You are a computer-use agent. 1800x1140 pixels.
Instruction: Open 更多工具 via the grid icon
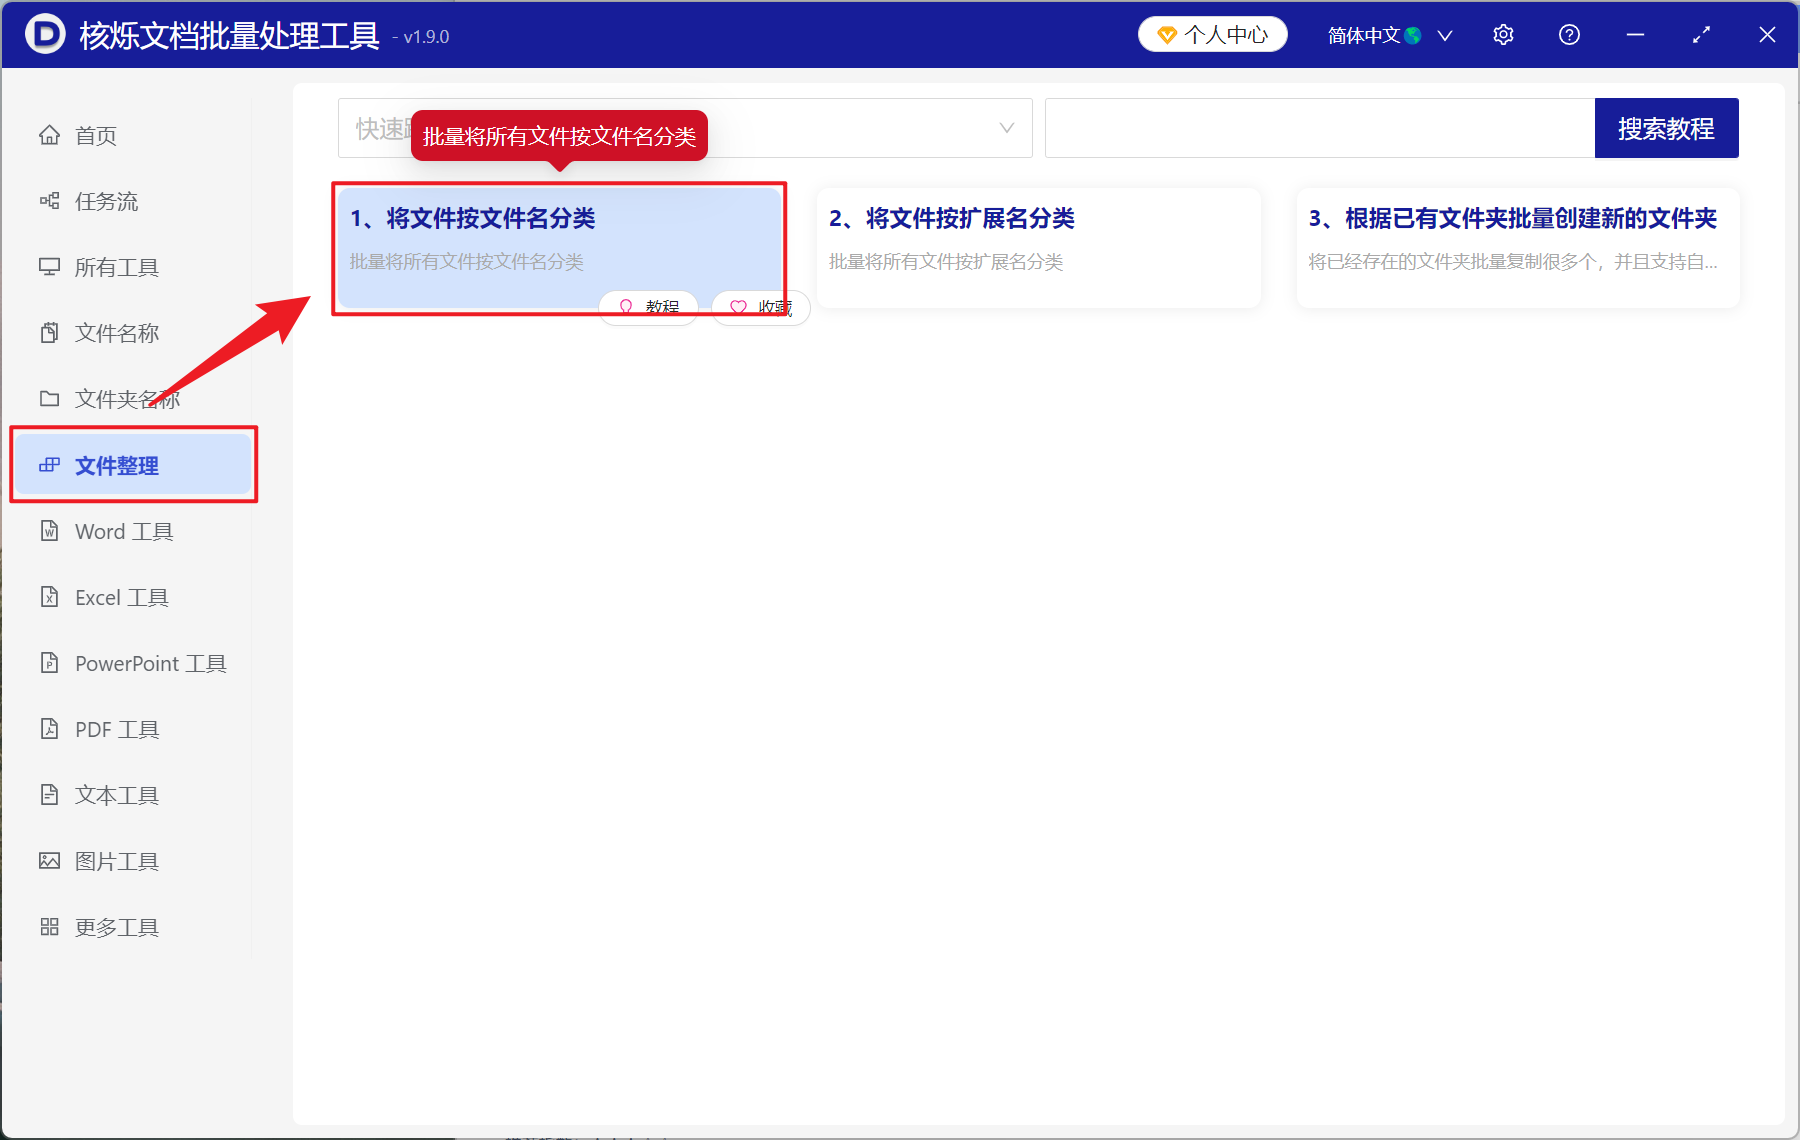(x=50, y=926)
